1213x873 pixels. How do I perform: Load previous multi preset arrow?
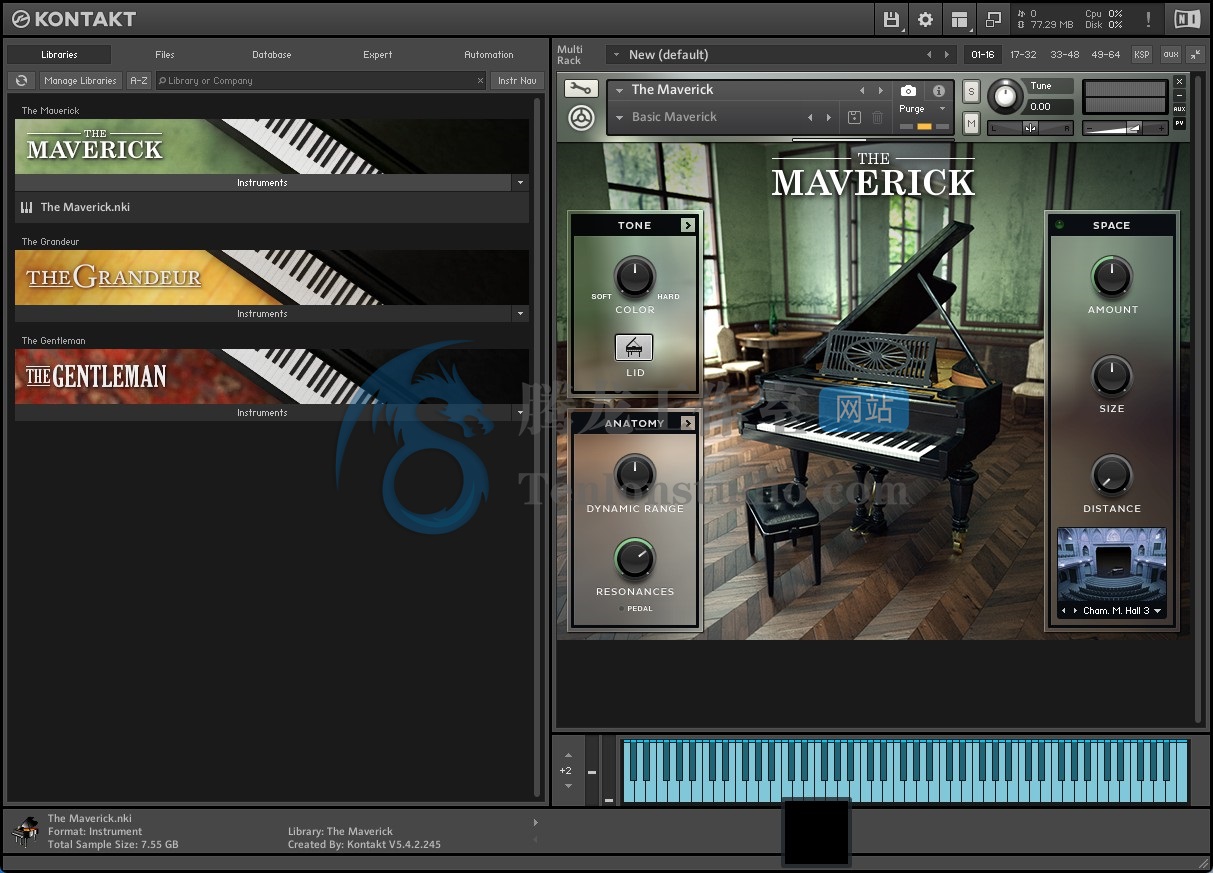[929, 55]
